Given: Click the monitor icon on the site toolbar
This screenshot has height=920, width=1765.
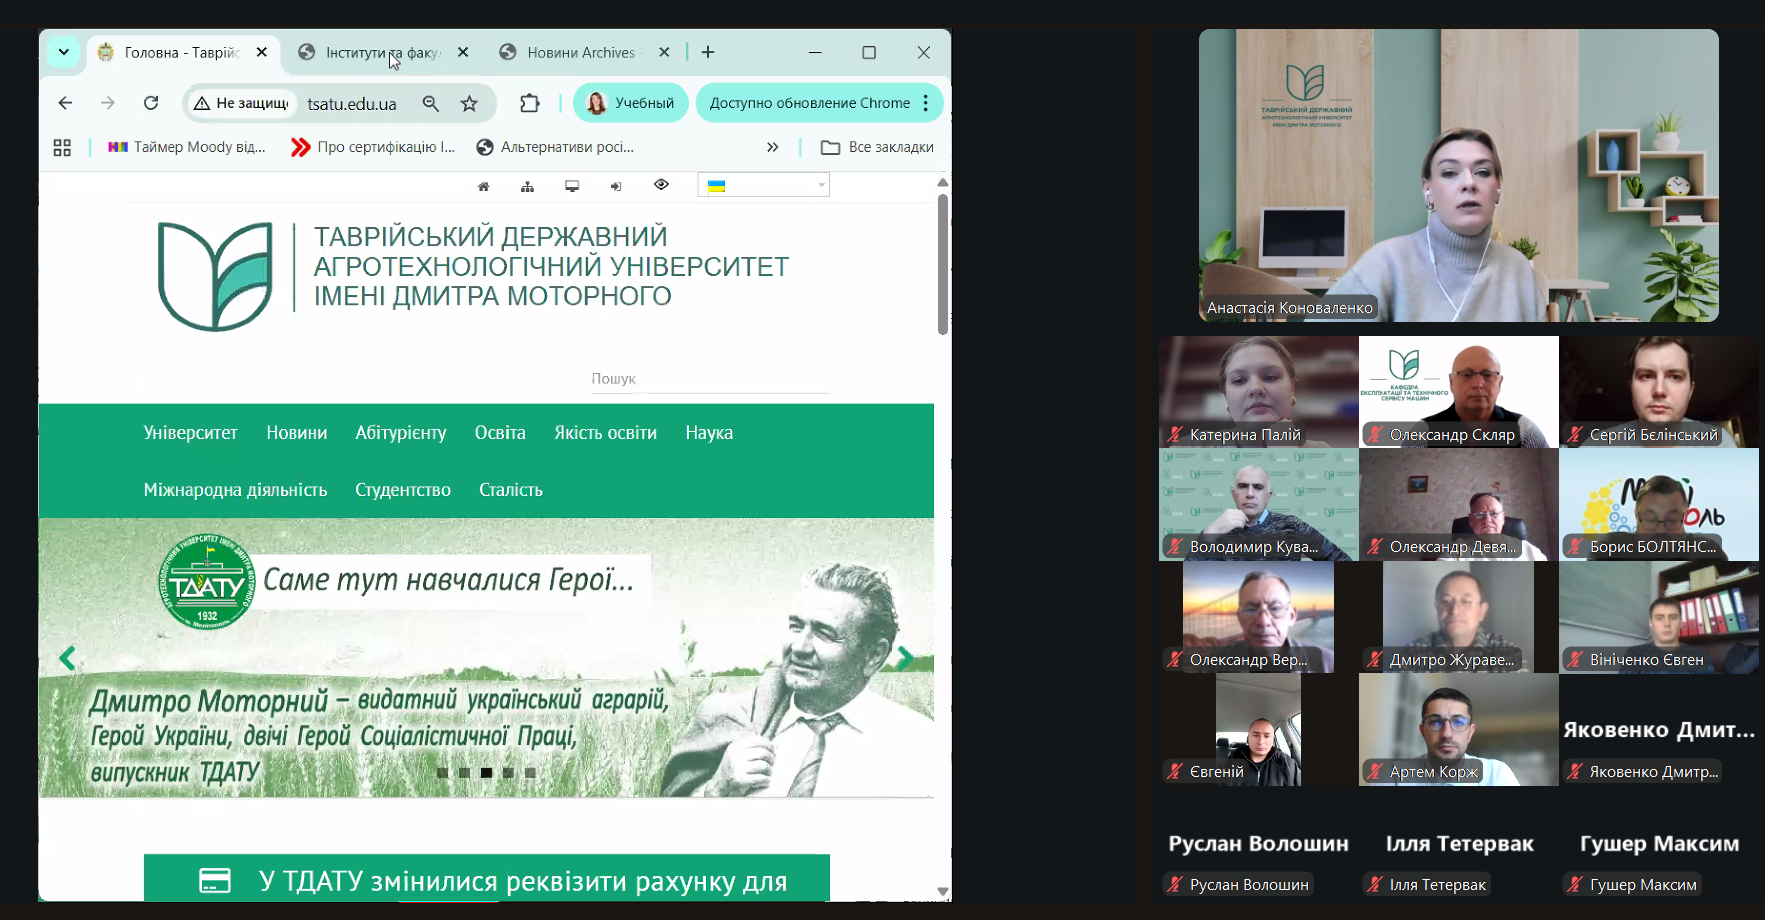Looking at the screenshot, I should pos(572,186).
